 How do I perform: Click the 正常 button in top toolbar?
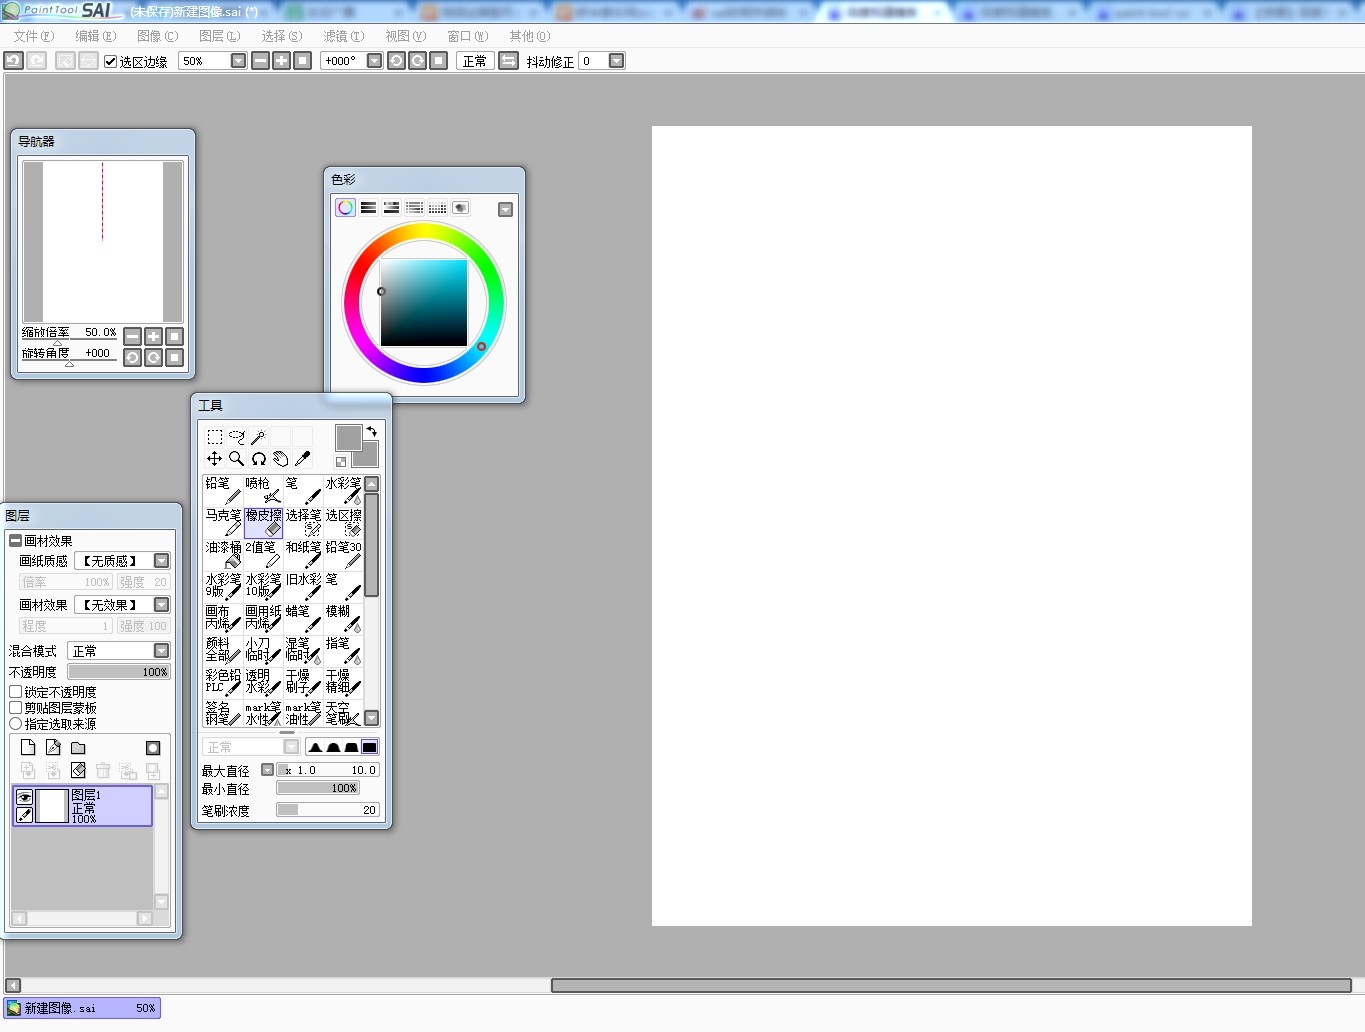coord(475,61)
